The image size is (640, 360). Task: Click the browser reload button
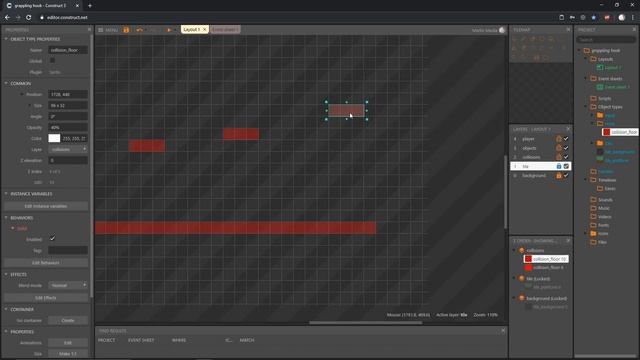(x=29, y=18)
